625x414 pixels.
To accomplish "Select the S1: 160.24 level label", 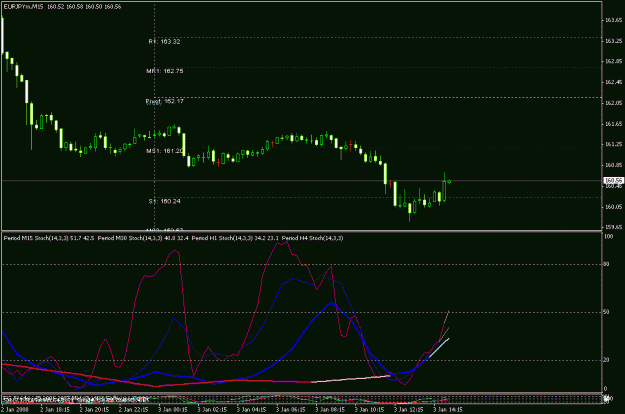I will pyautogui.click(x=165, y=201).
